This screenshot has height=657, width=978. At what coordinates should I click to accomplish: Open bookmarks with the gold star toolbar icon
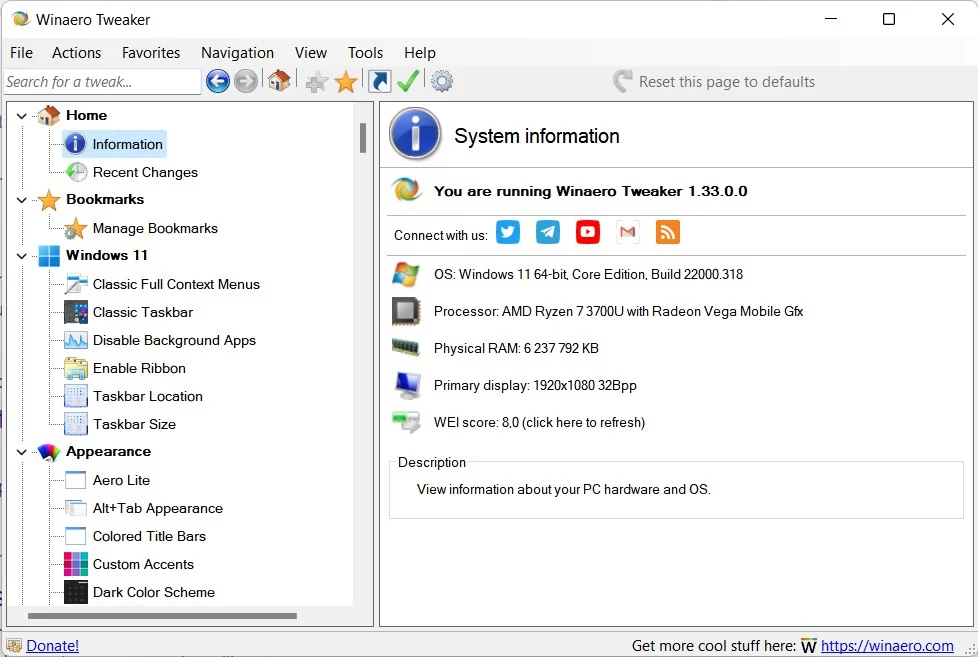pyautogui.click(x=346, y=81)
